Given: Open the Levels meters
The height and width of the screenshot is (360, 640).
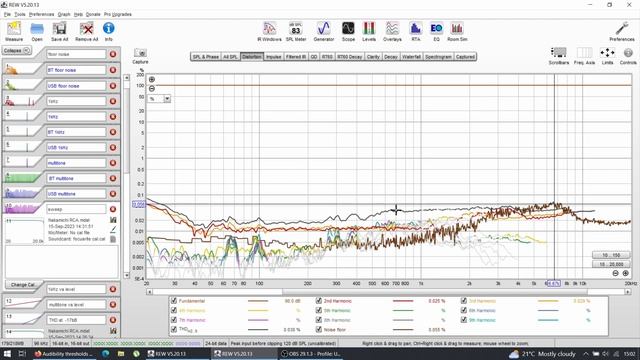Looking at the screenshot, I should pos(369,31).
